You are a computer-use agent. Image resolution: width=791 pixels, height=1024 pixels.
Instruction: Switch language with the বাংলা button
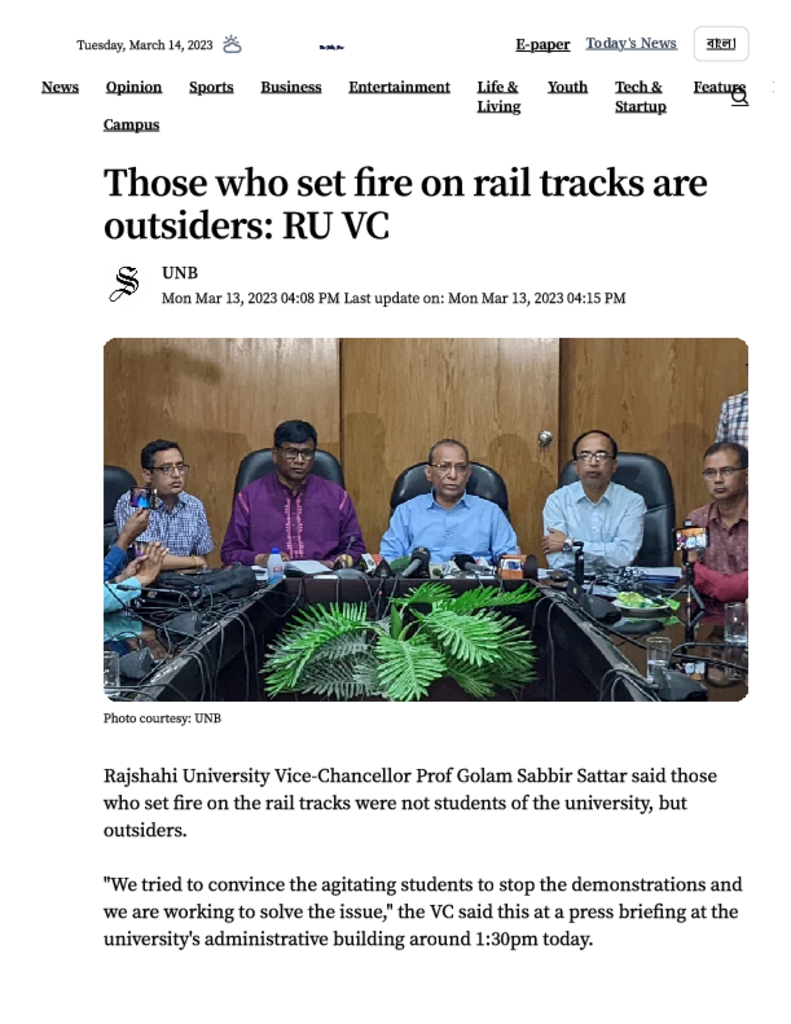click(721, 44)
